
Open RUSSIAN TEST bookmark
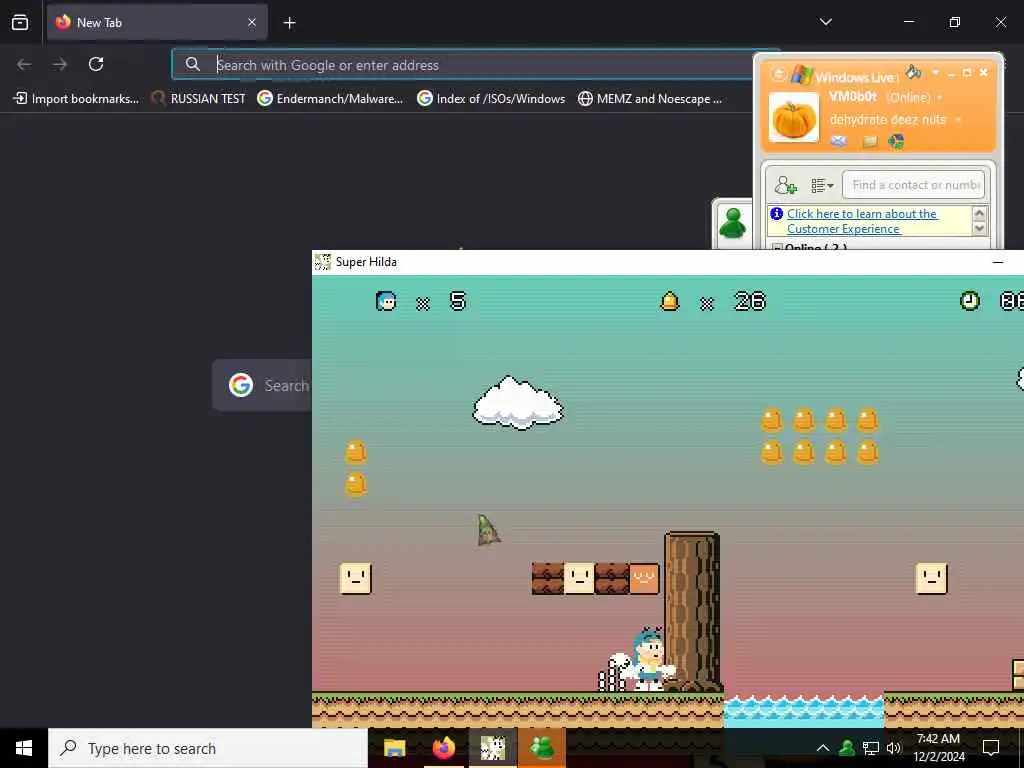tap(198, 99)
